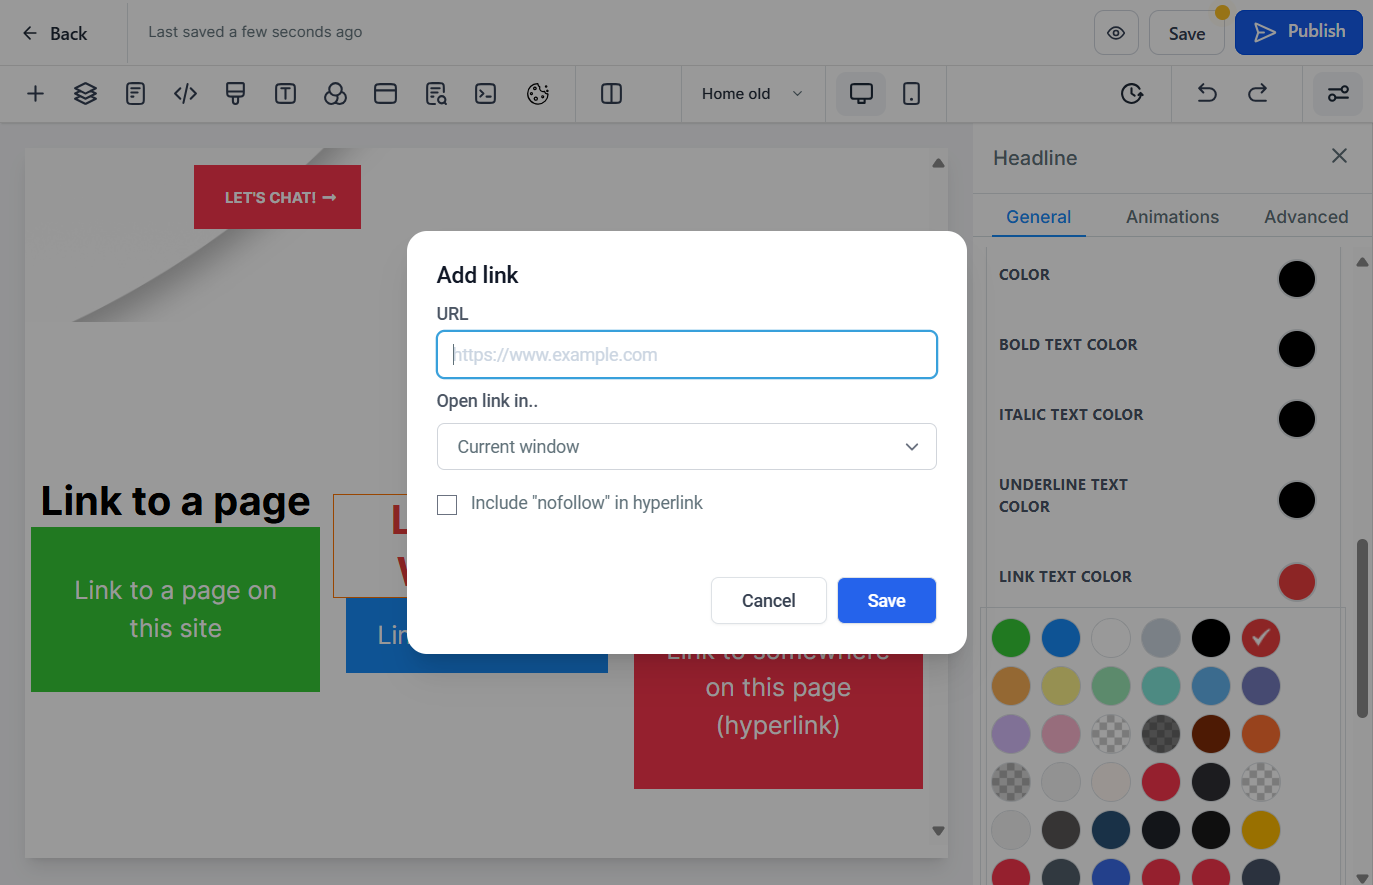Open the version history clock icon
Image resolution: width=1373 pixels, height=885 pixels.
[x=1131, y=94]
